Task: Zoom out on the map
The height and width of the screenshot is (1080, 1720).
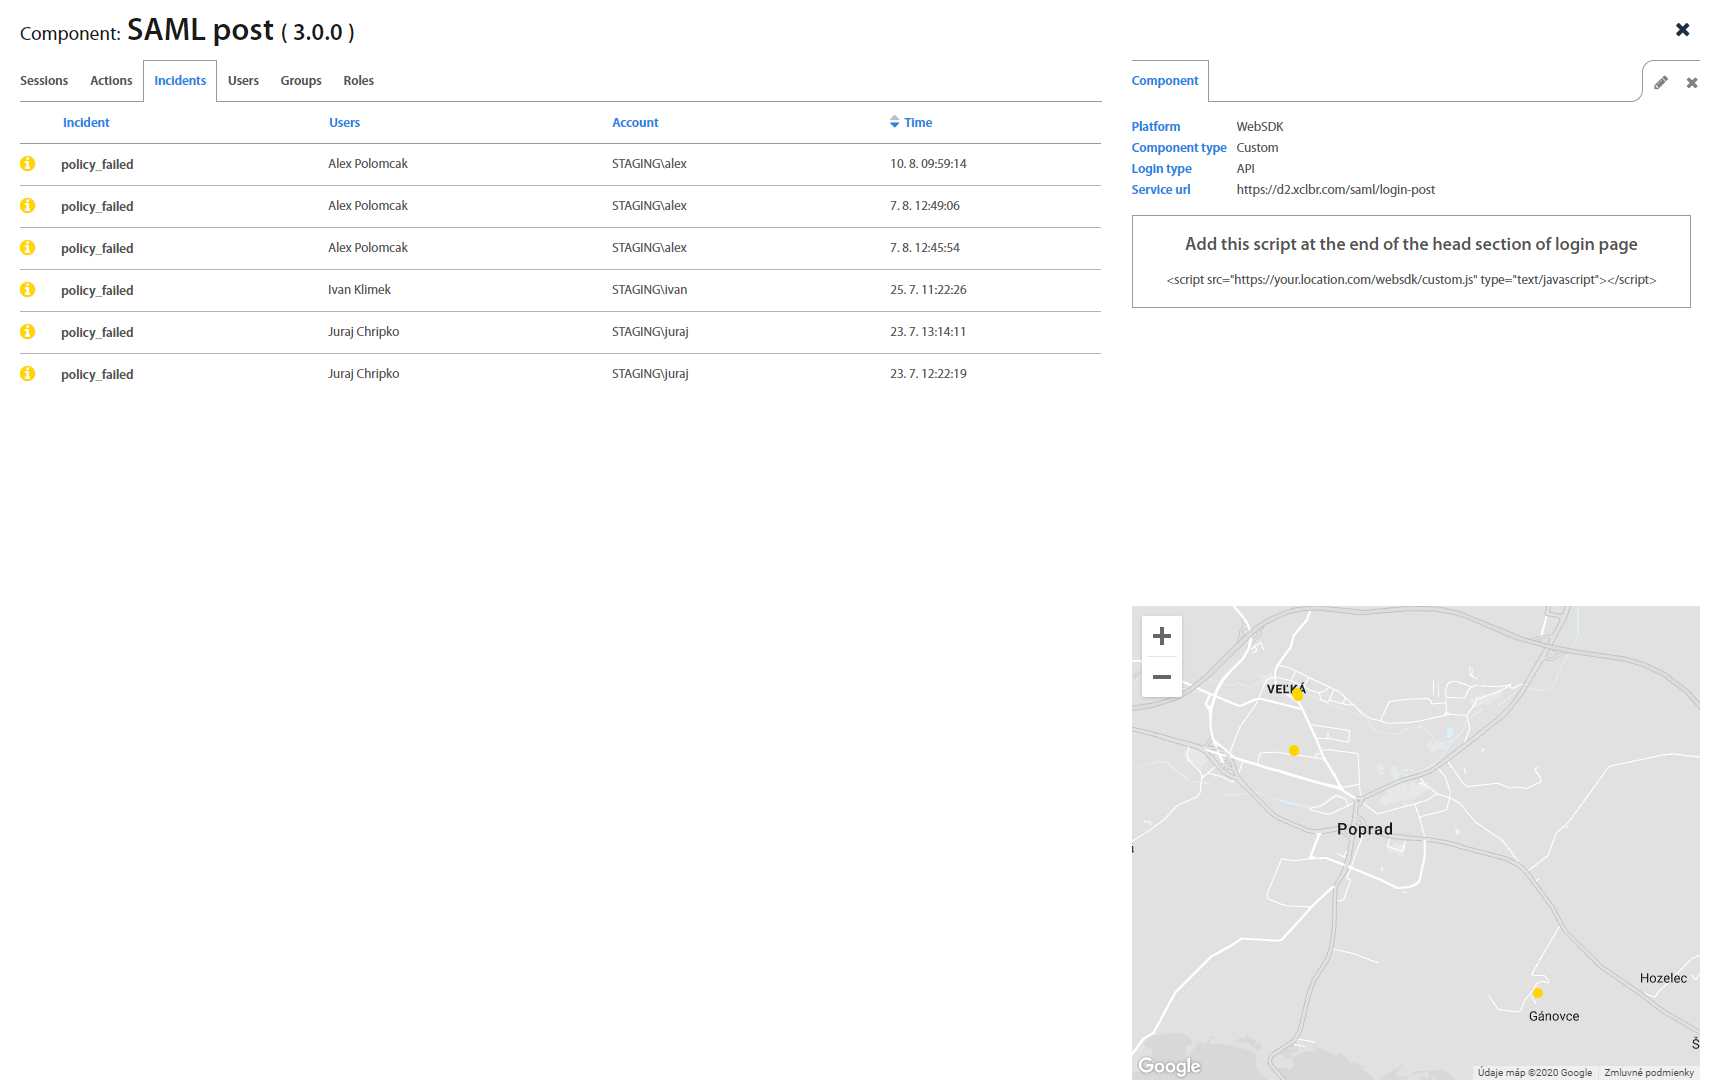Action: (1161, 677)
